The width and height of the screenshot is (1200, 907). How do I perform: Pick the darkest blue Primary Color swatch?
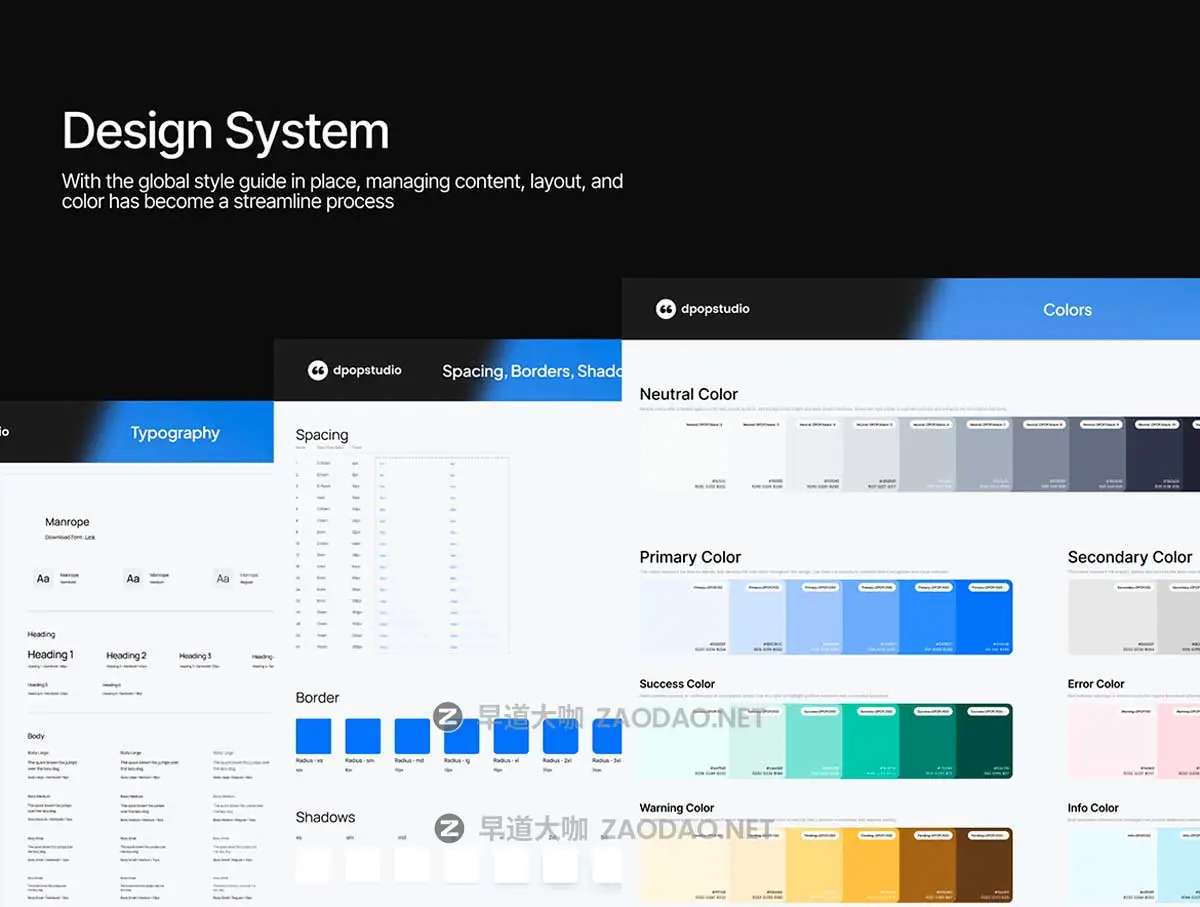(984, 617)
